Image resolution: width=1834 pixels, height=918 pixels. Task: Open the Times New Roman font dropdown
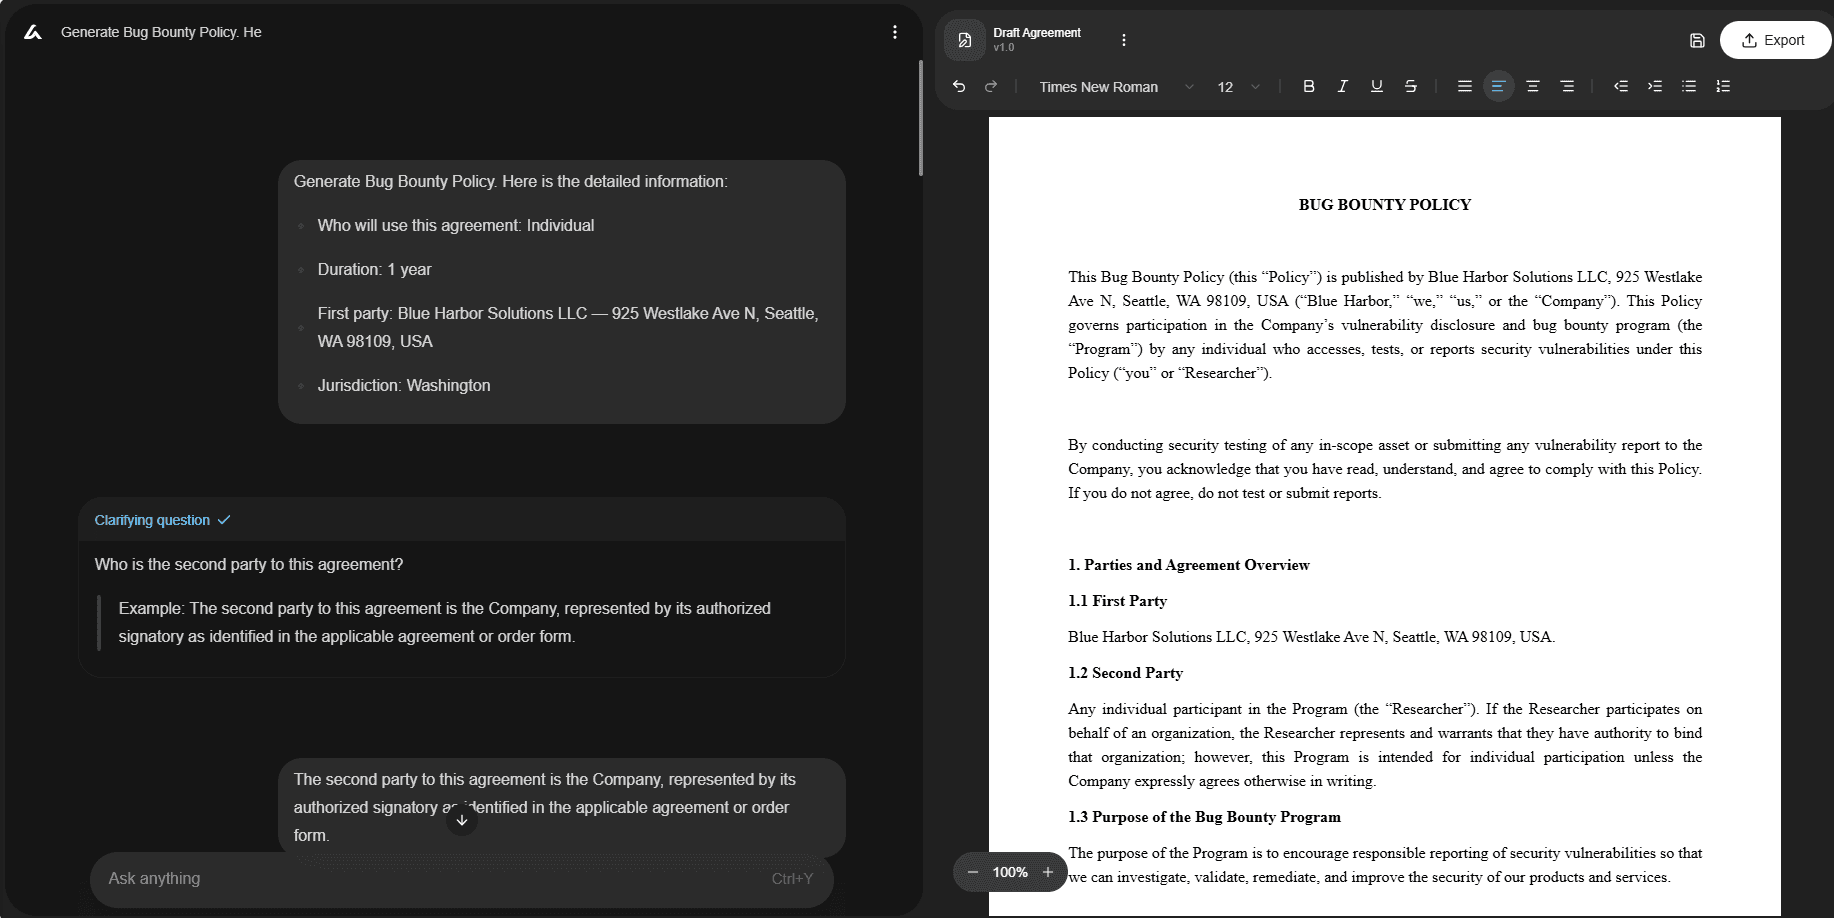pyautogui.click(x=1113, y=87)
